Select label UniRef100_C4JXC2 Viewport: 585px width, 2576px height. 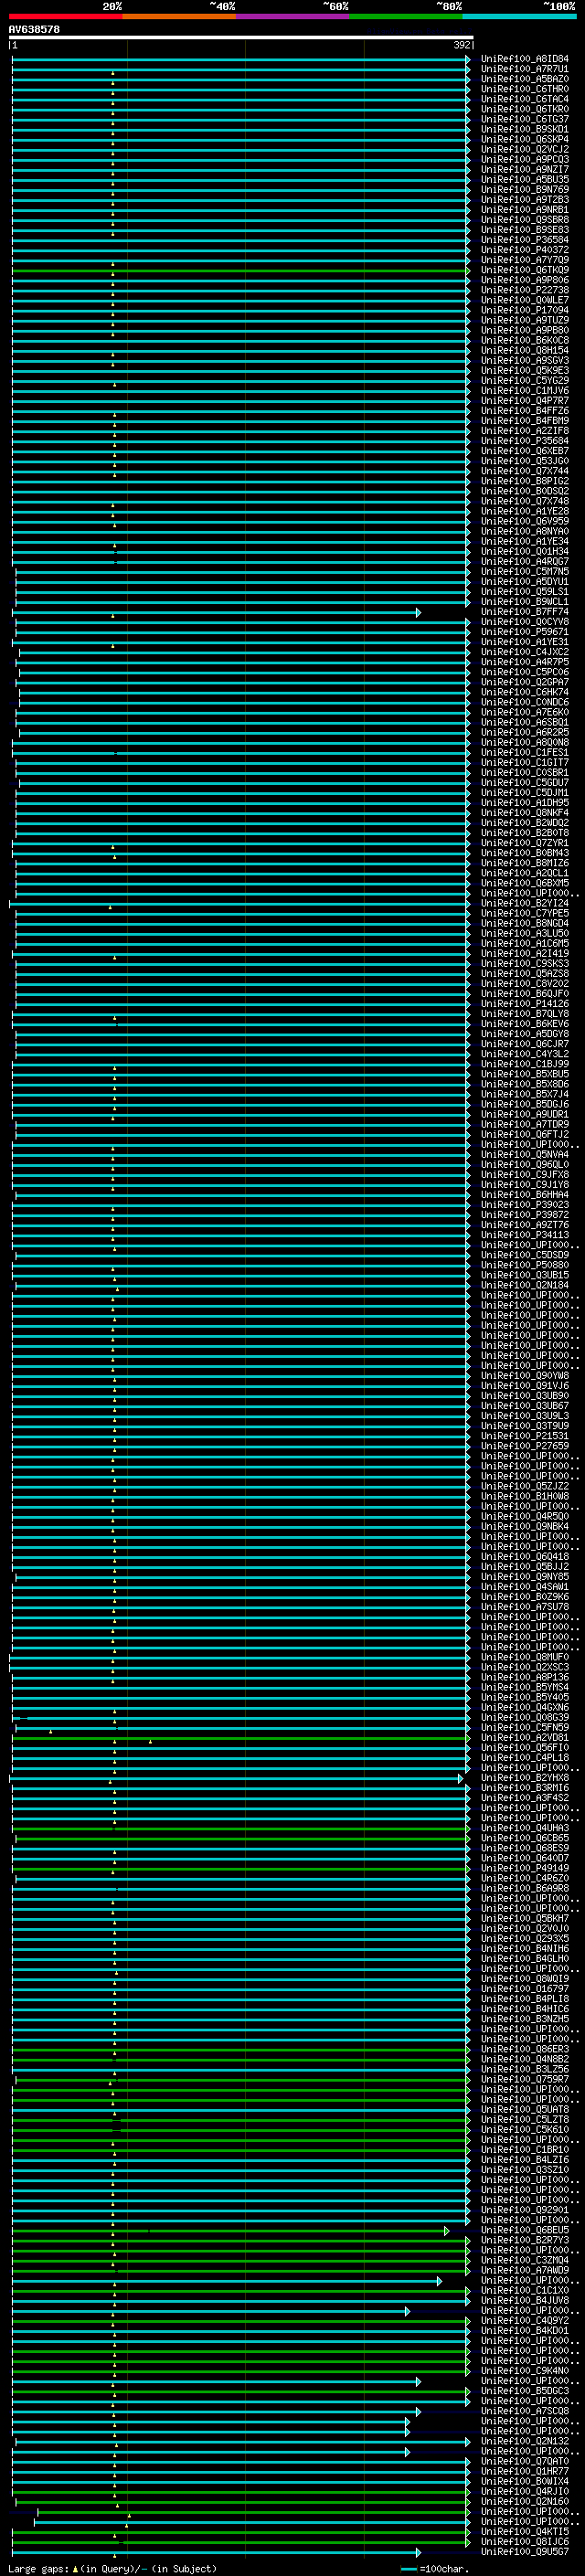click(x=524, y=652)
